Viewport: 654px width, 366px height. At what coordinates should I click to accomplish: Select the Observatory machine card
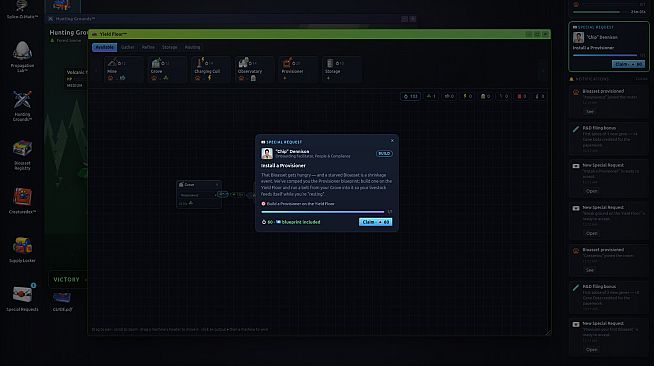pos(255,69)
